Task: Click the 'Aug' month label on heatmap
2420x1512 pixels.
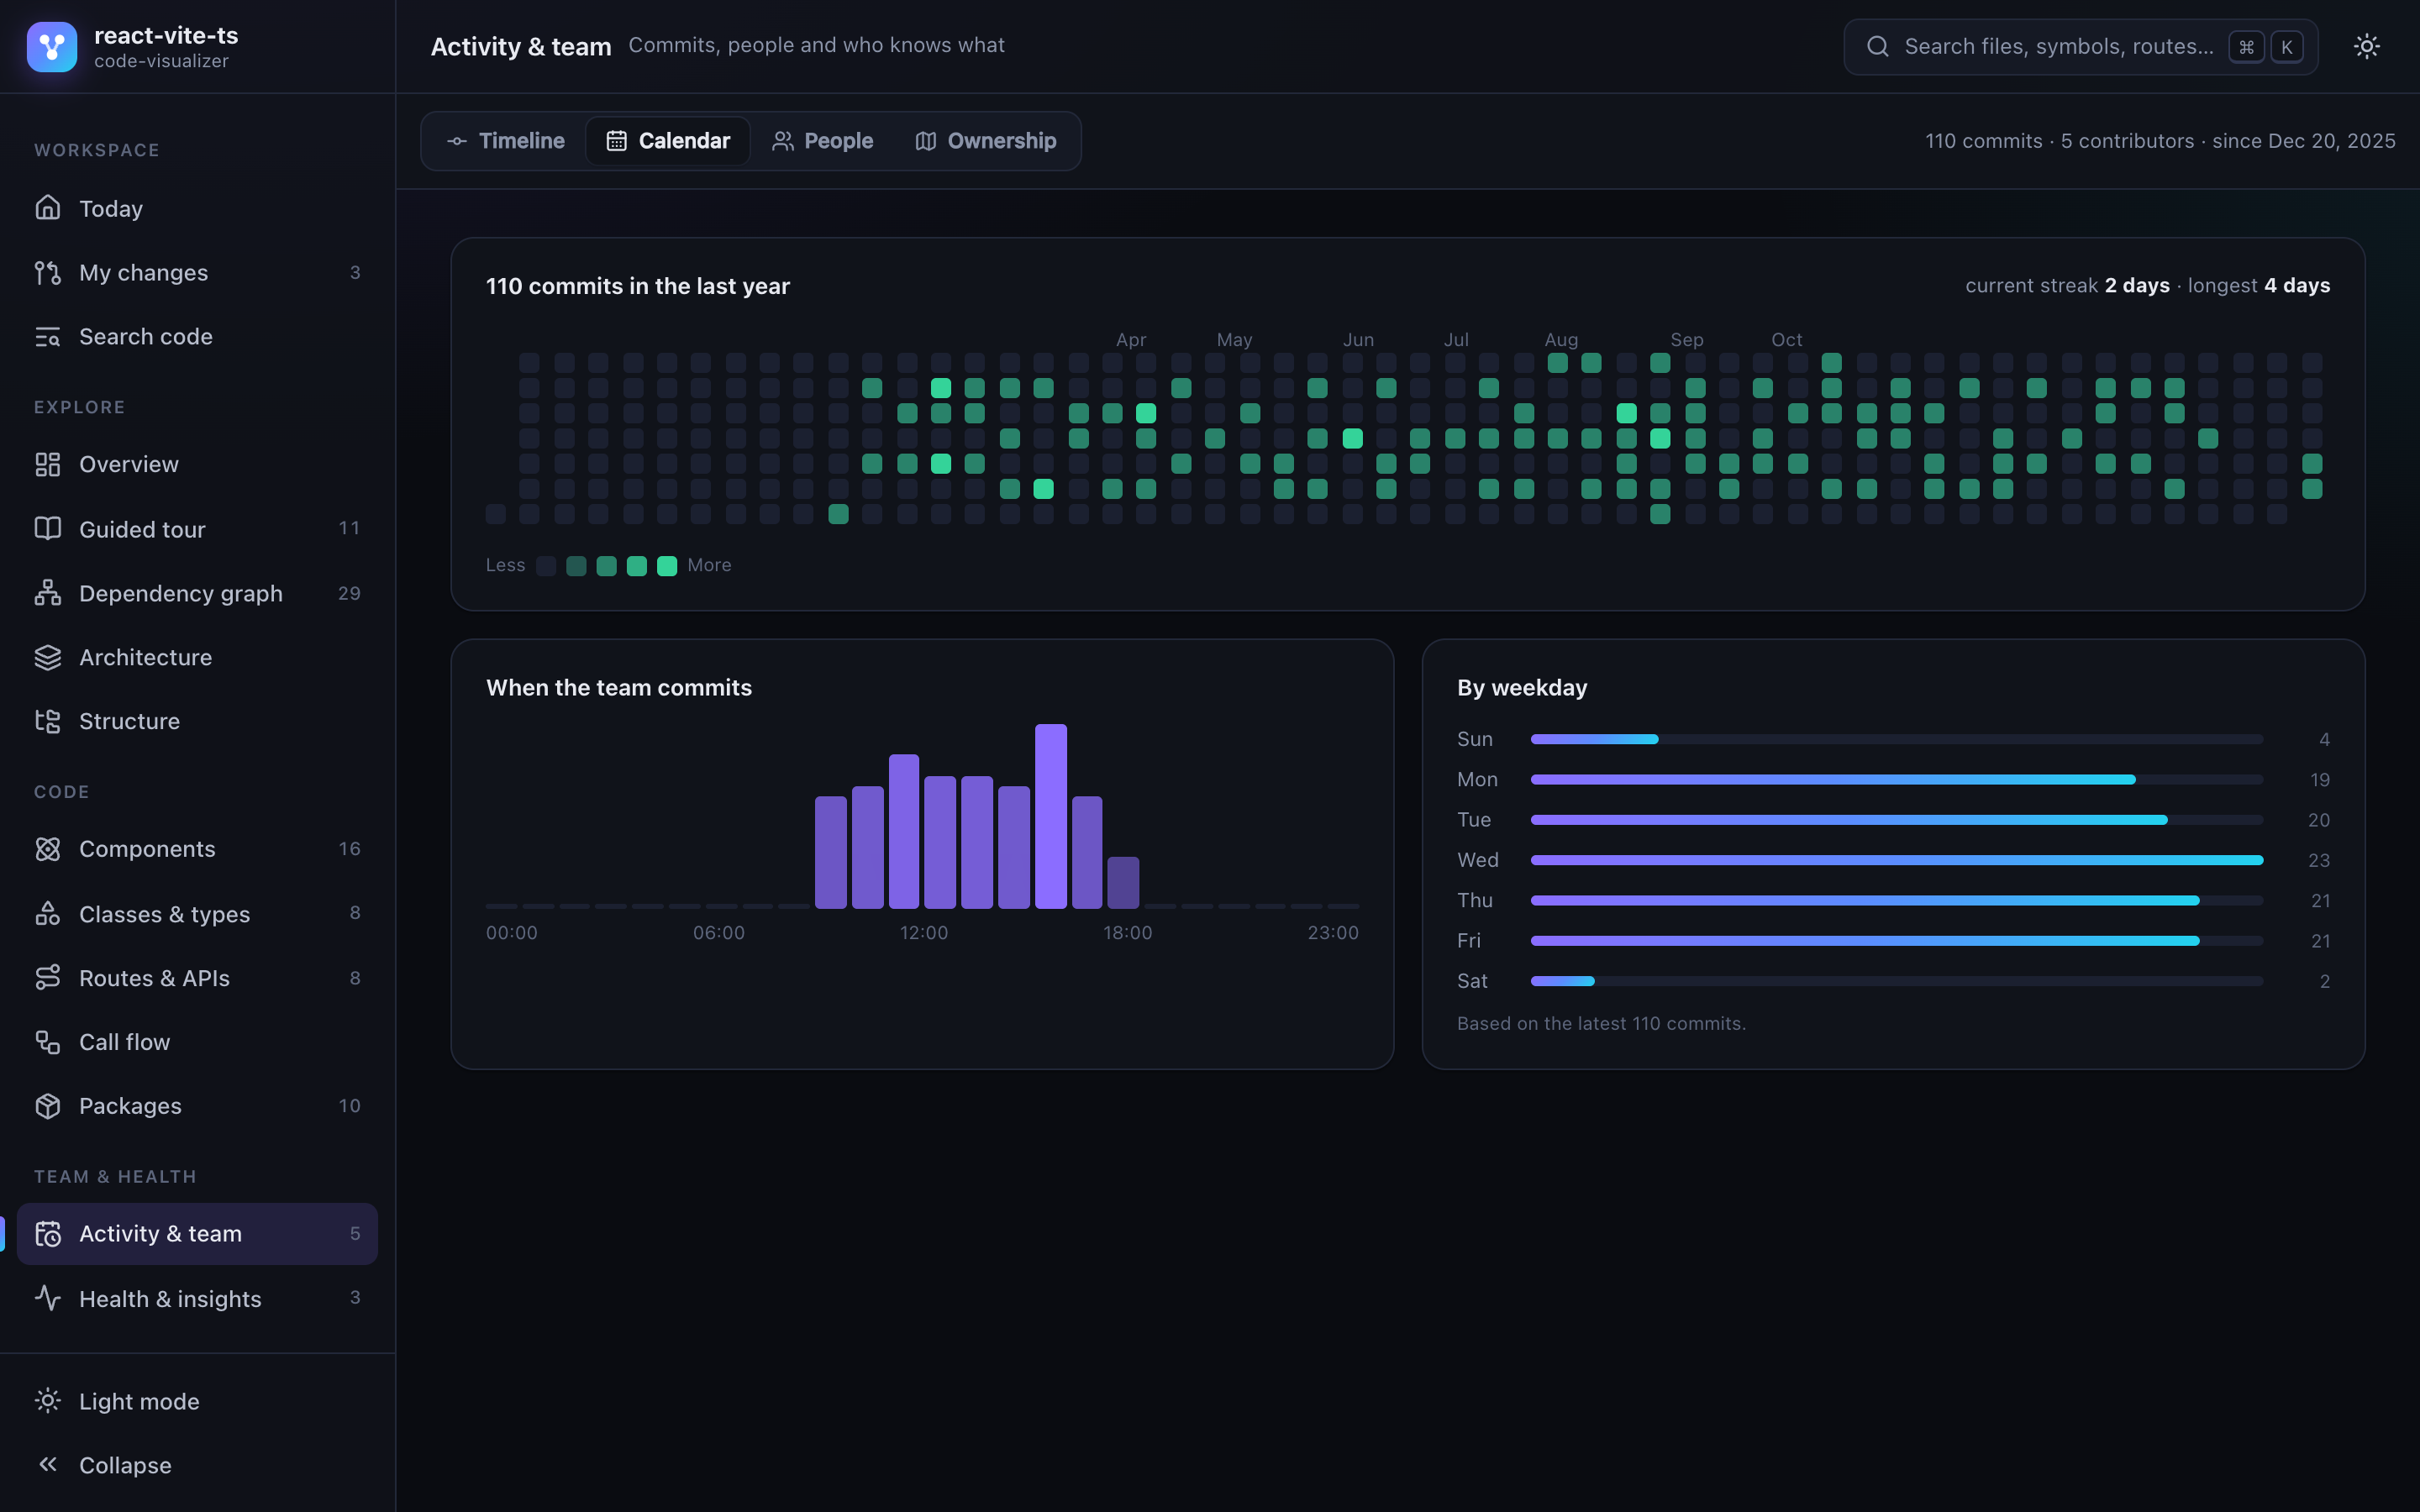Action: [x=1561, y=340]
